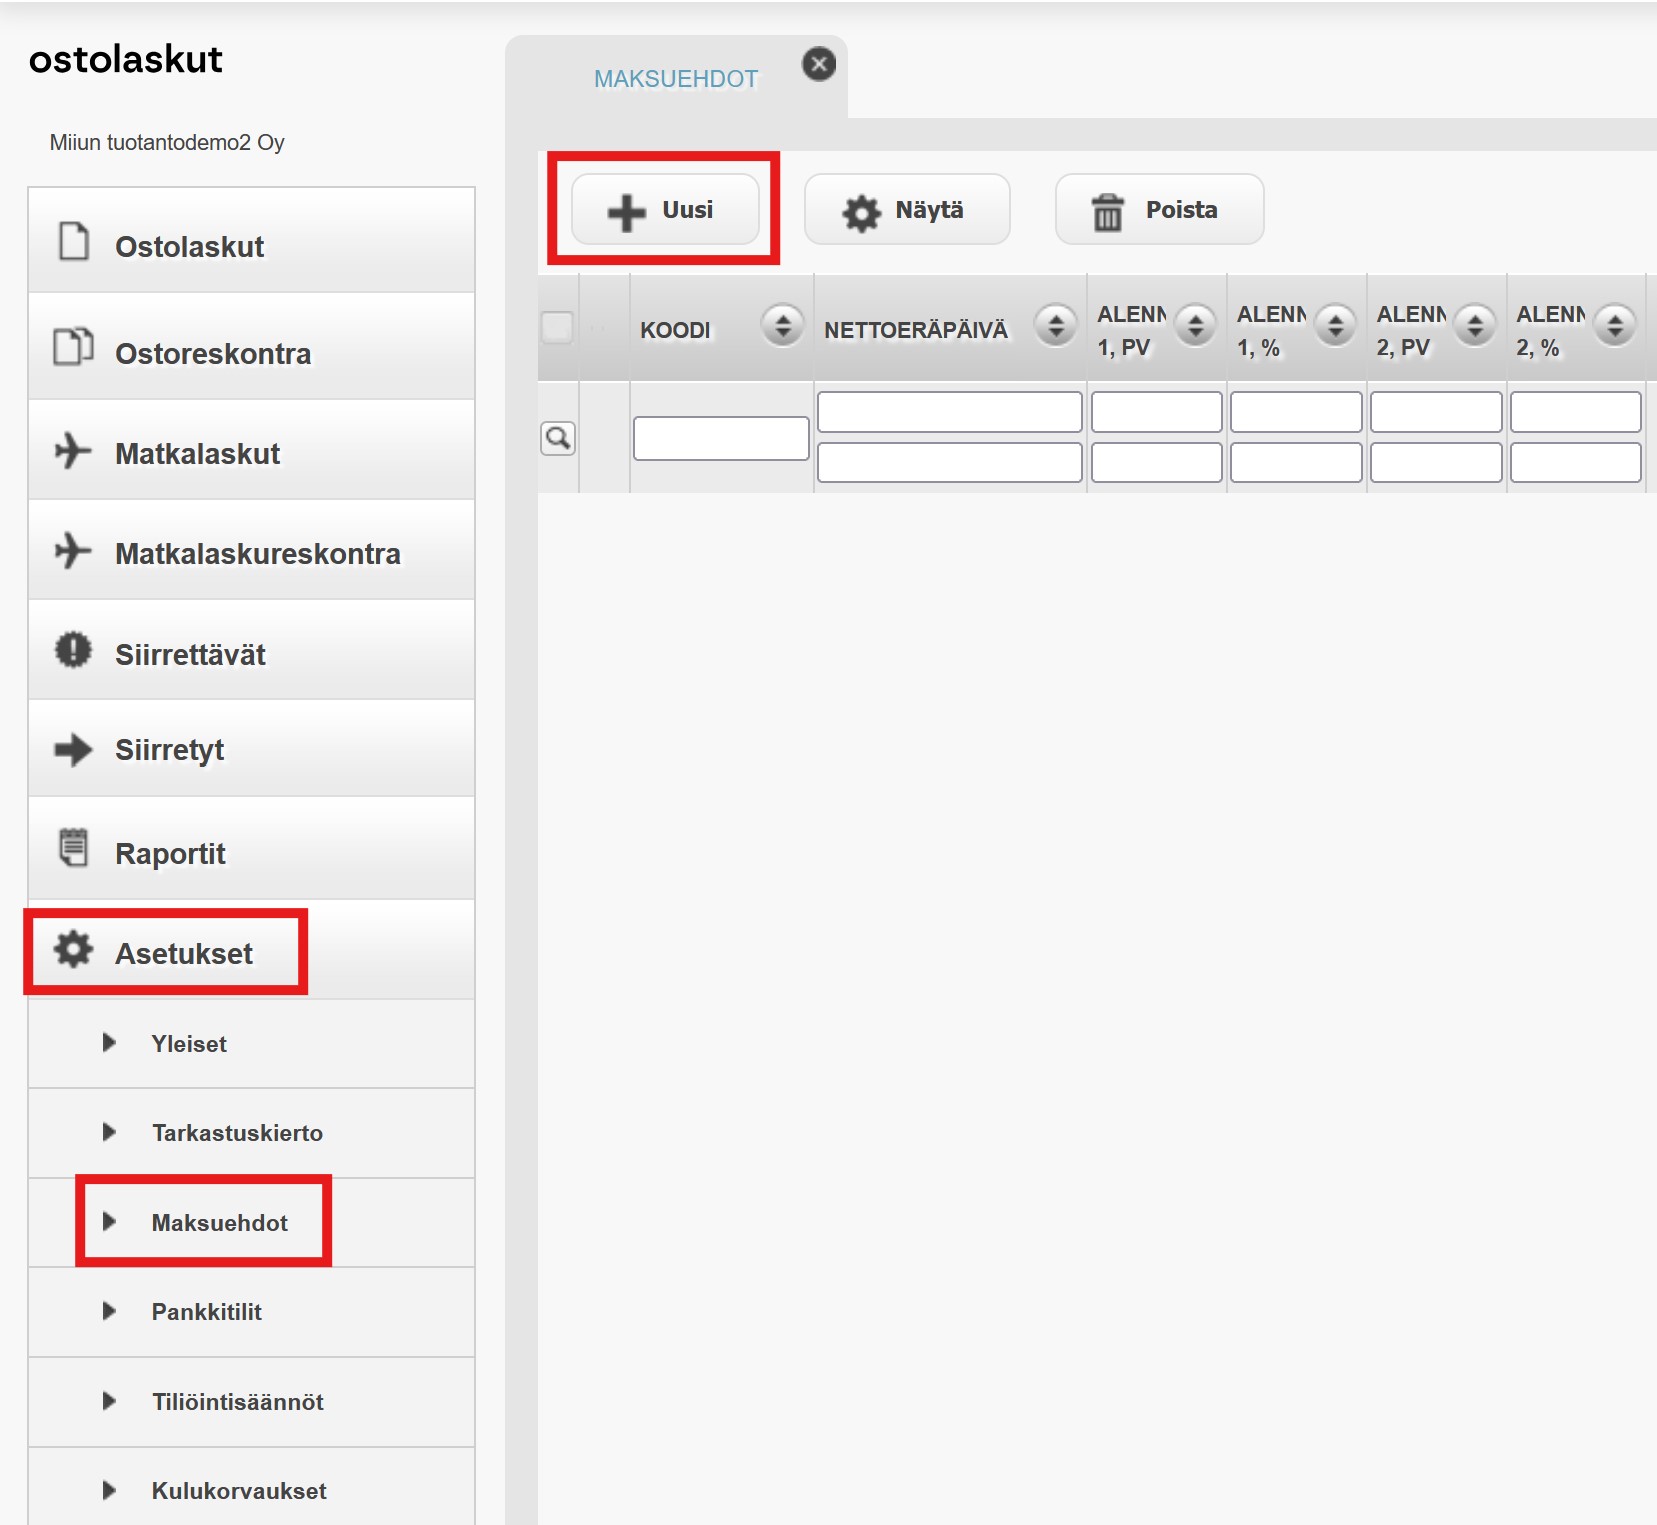Open the Raportit menu item
Viewport: 1657px width, 1525px height.
[x=252, y=849]
